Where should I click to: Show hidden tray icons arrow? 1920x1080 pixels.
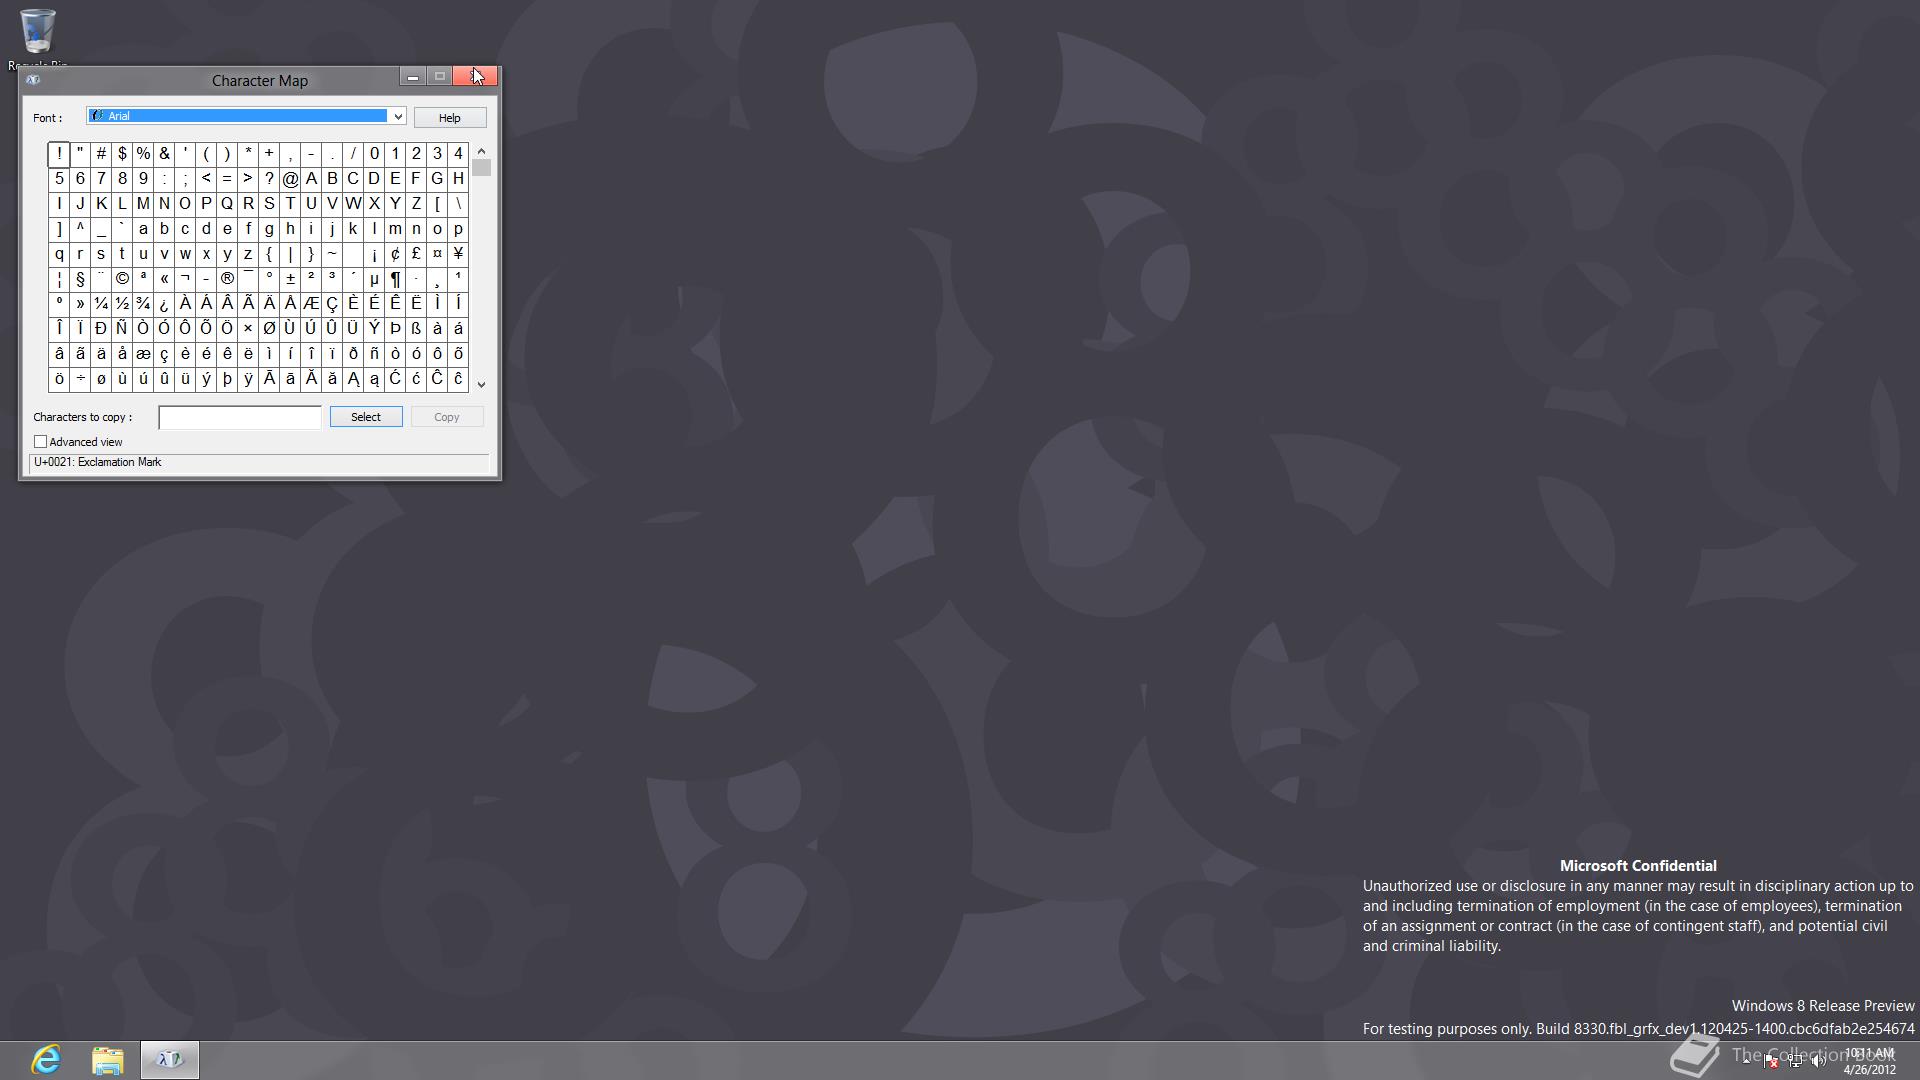[1747, 1062]
